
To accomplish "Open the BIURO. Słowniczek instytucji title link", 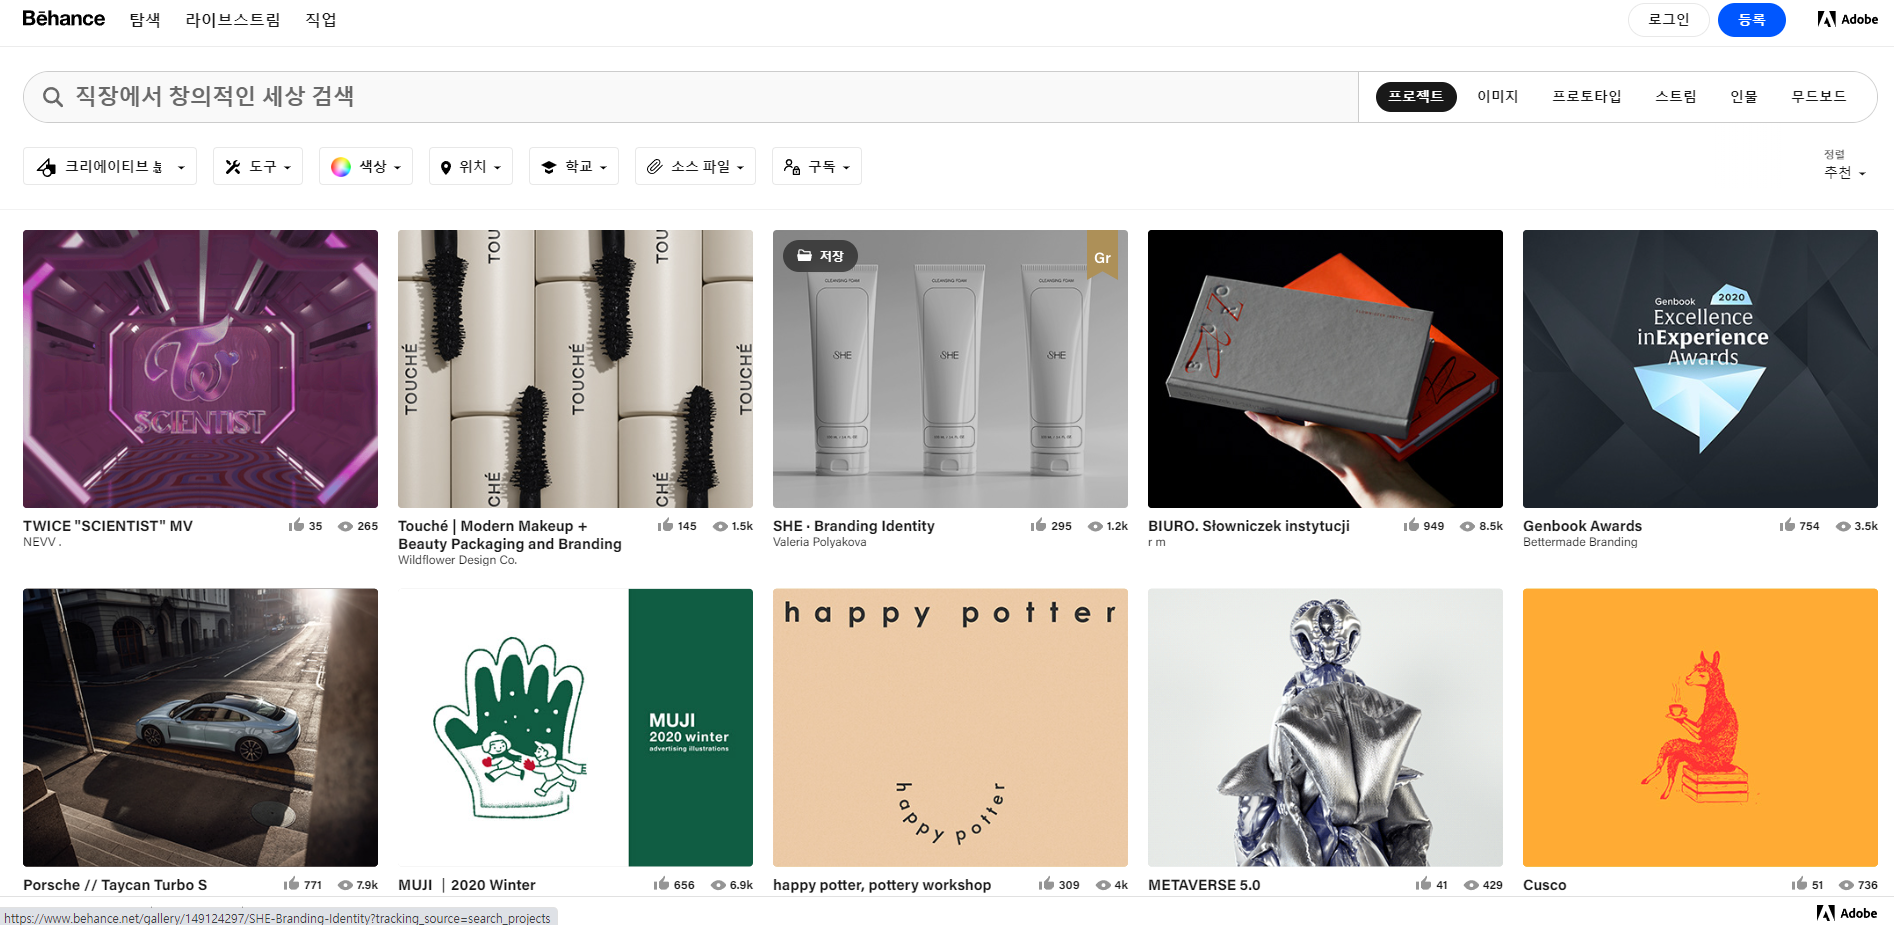I will [x=1249, y=526].
